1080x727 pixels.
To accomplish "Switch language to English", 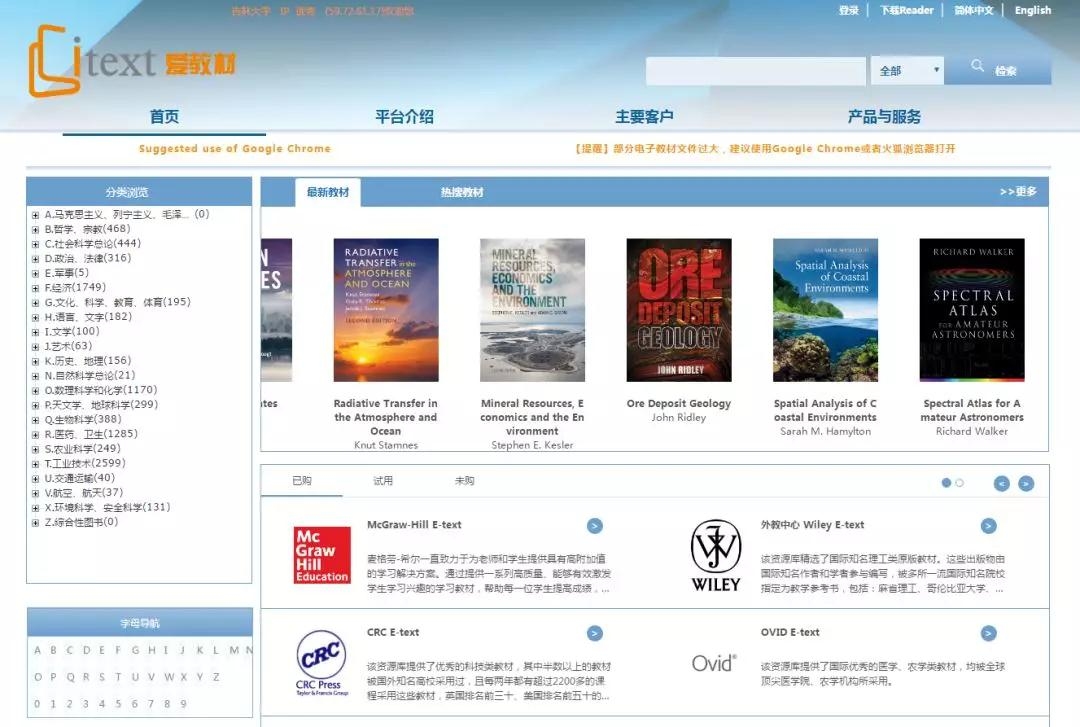I will pyautogui.click(x=1033, y=10).
